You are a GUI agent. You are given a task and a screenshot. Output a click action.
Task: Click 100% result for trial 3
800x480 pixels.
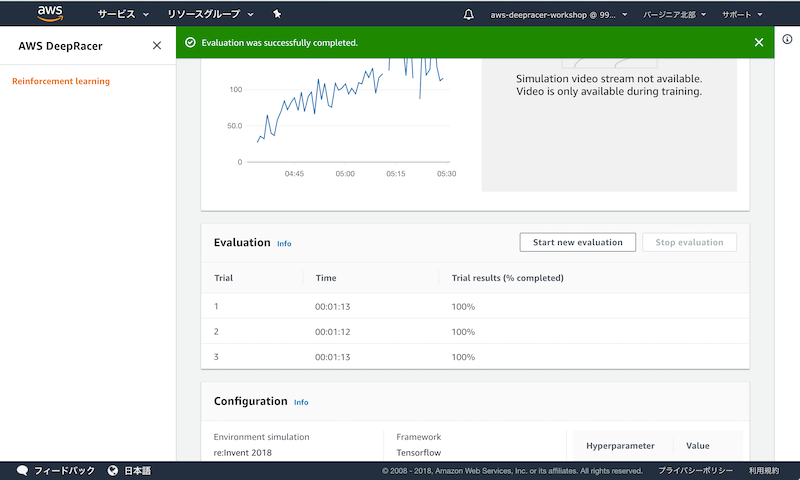pos(463,357)
